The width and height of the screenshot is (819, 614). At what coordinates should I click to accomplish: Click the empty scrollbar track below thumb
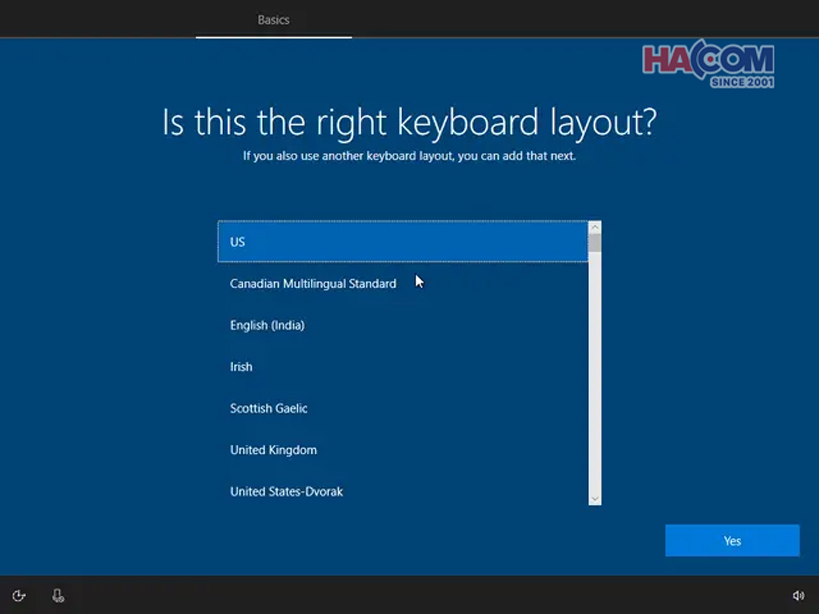[594, 380]
